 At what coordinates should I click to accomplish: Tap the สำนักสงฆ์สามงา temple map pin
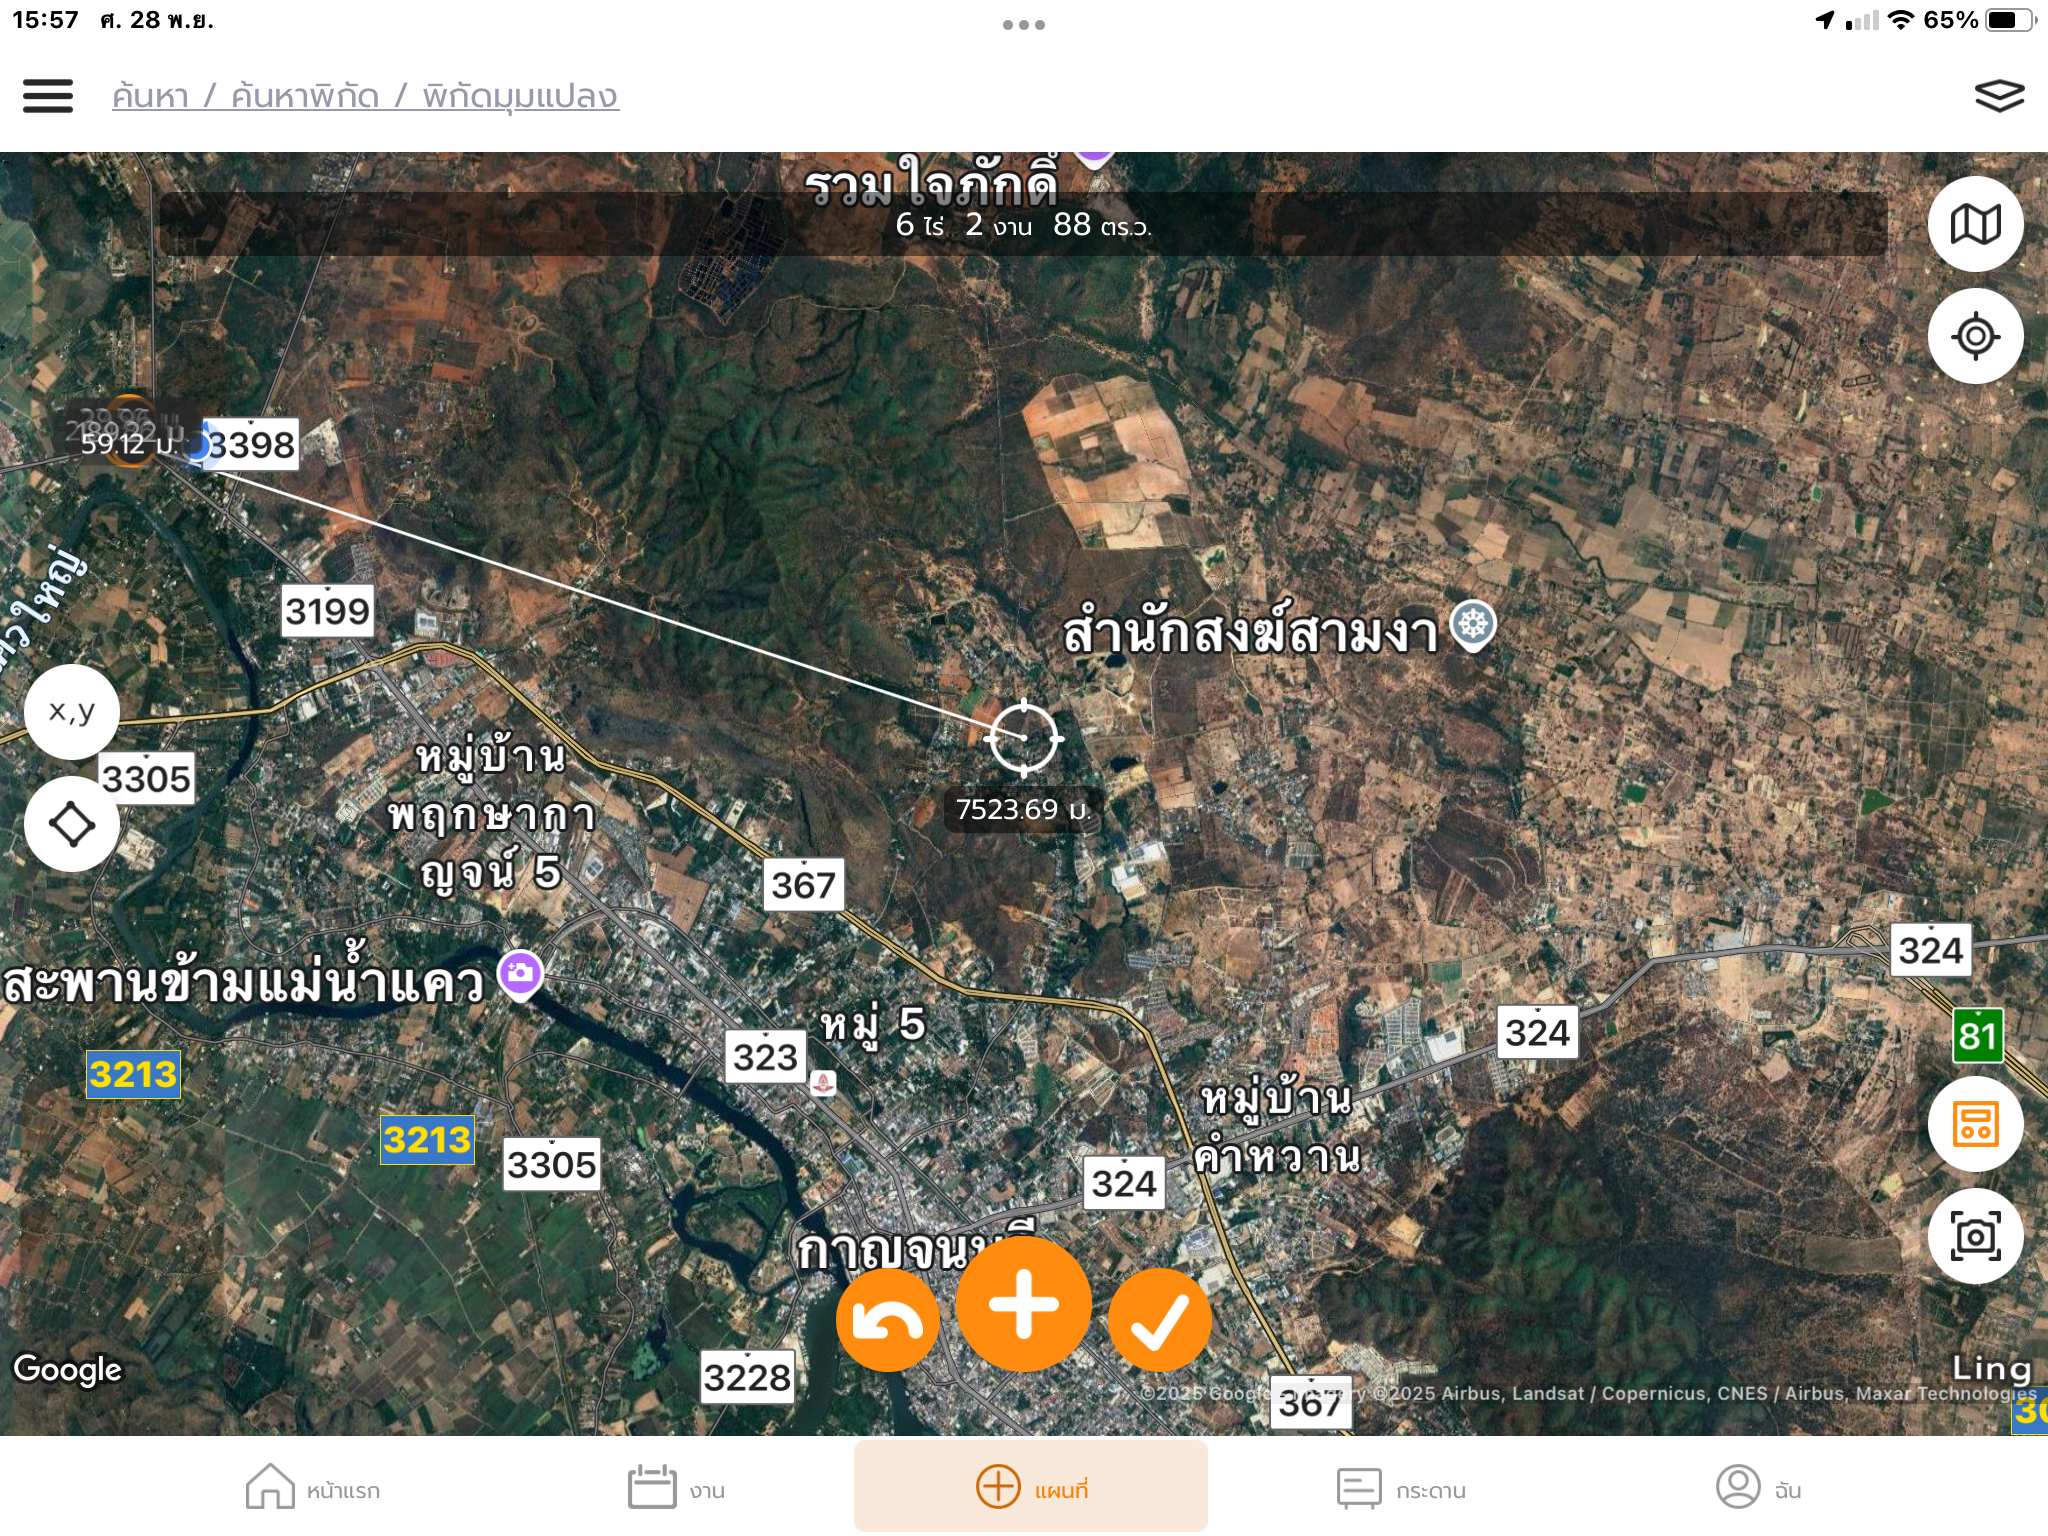[1473, 625]
